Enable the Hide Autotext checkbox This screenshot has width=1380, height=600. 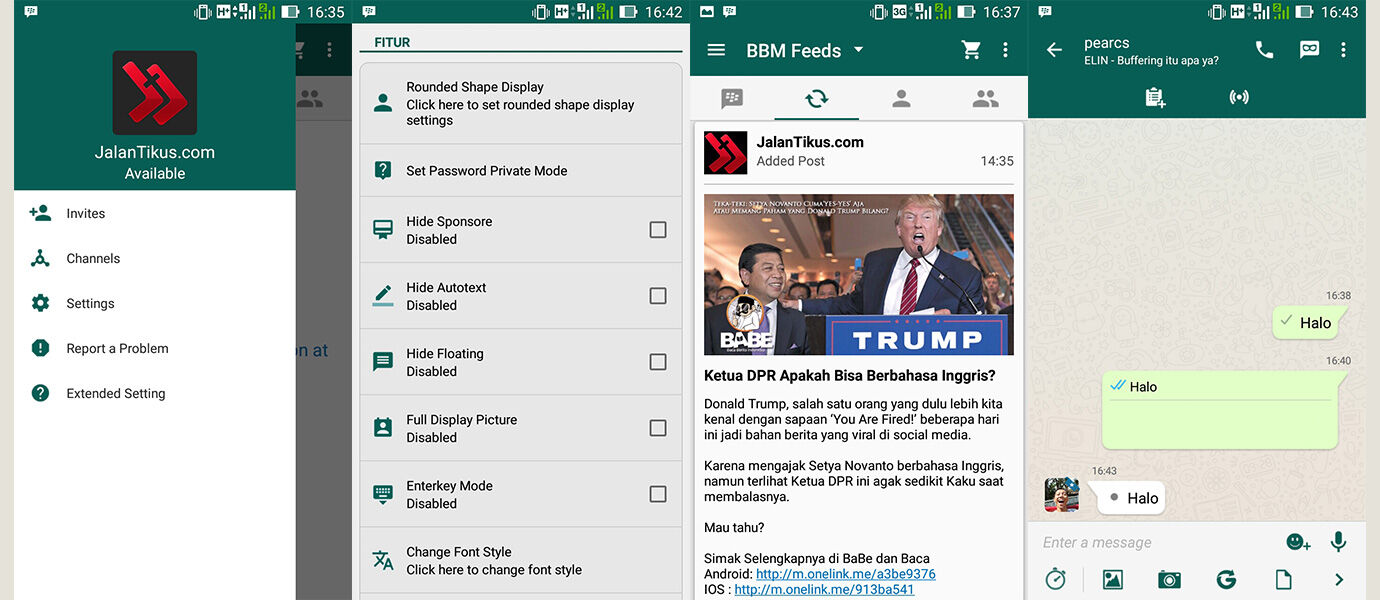658,296
